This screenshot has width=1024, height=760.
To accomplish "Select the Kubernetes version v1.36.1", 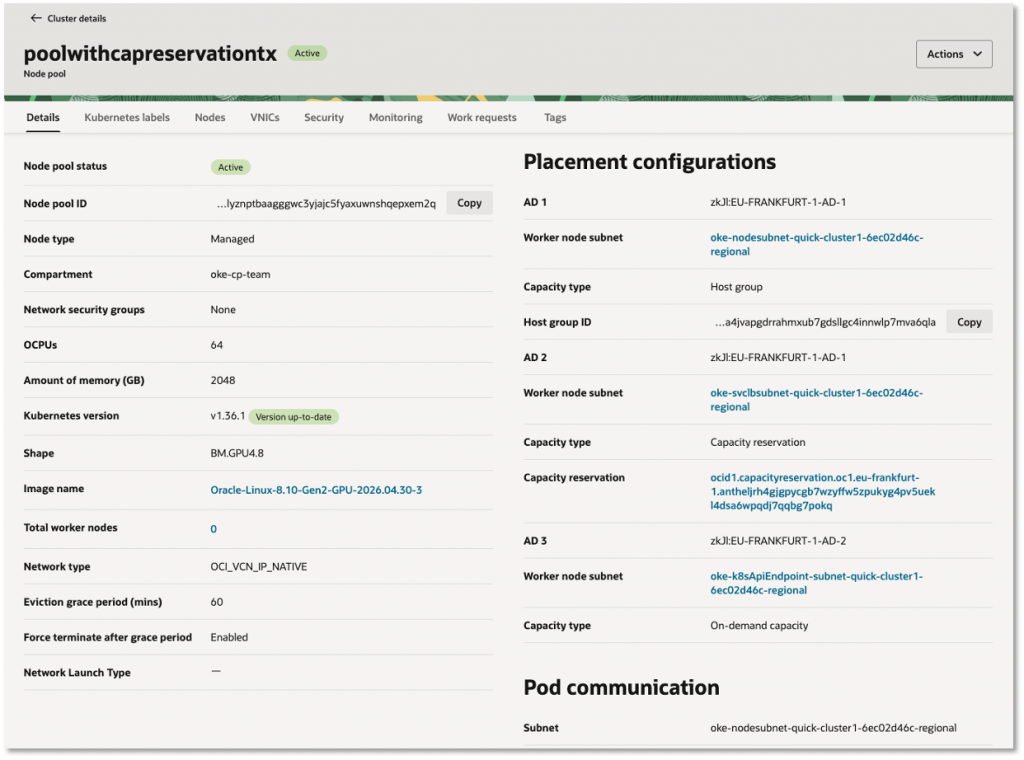I will (228, 416).
